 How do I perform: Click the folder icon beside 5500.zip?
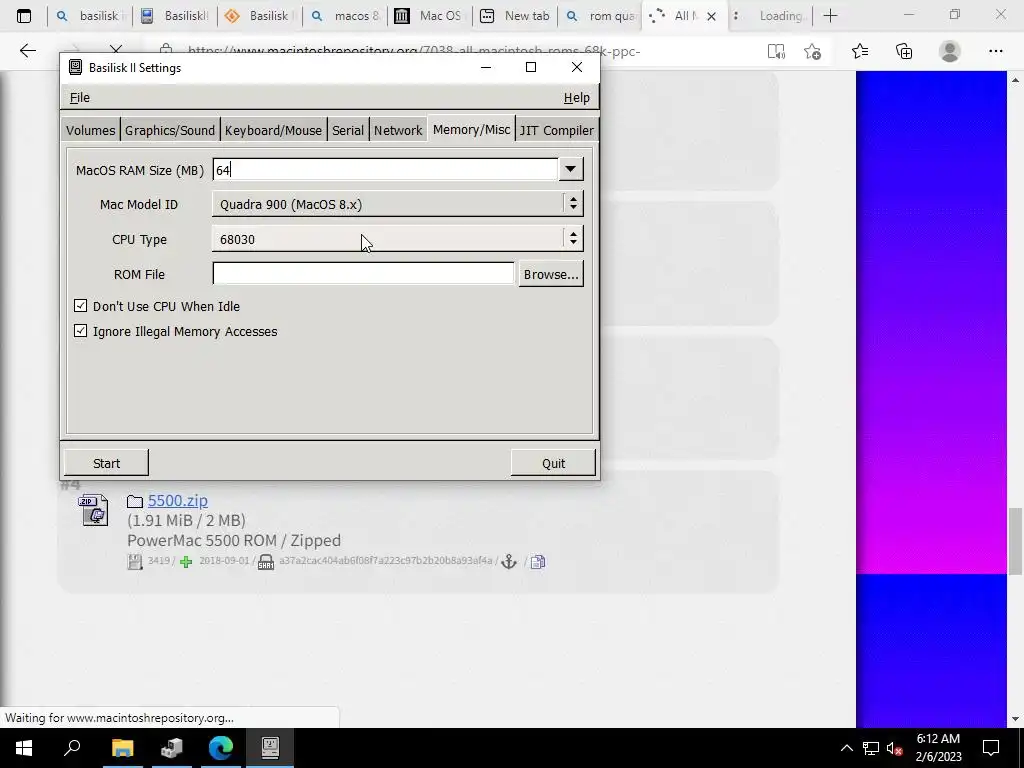coord(135,501)
